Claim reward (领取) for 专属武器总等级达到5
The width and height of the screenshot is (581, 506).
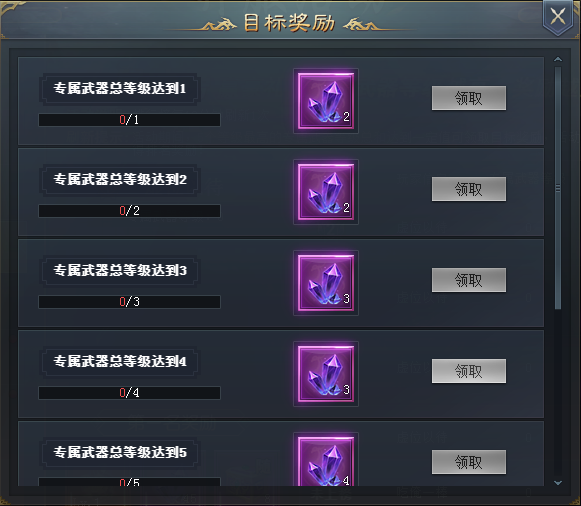[469, 462]
